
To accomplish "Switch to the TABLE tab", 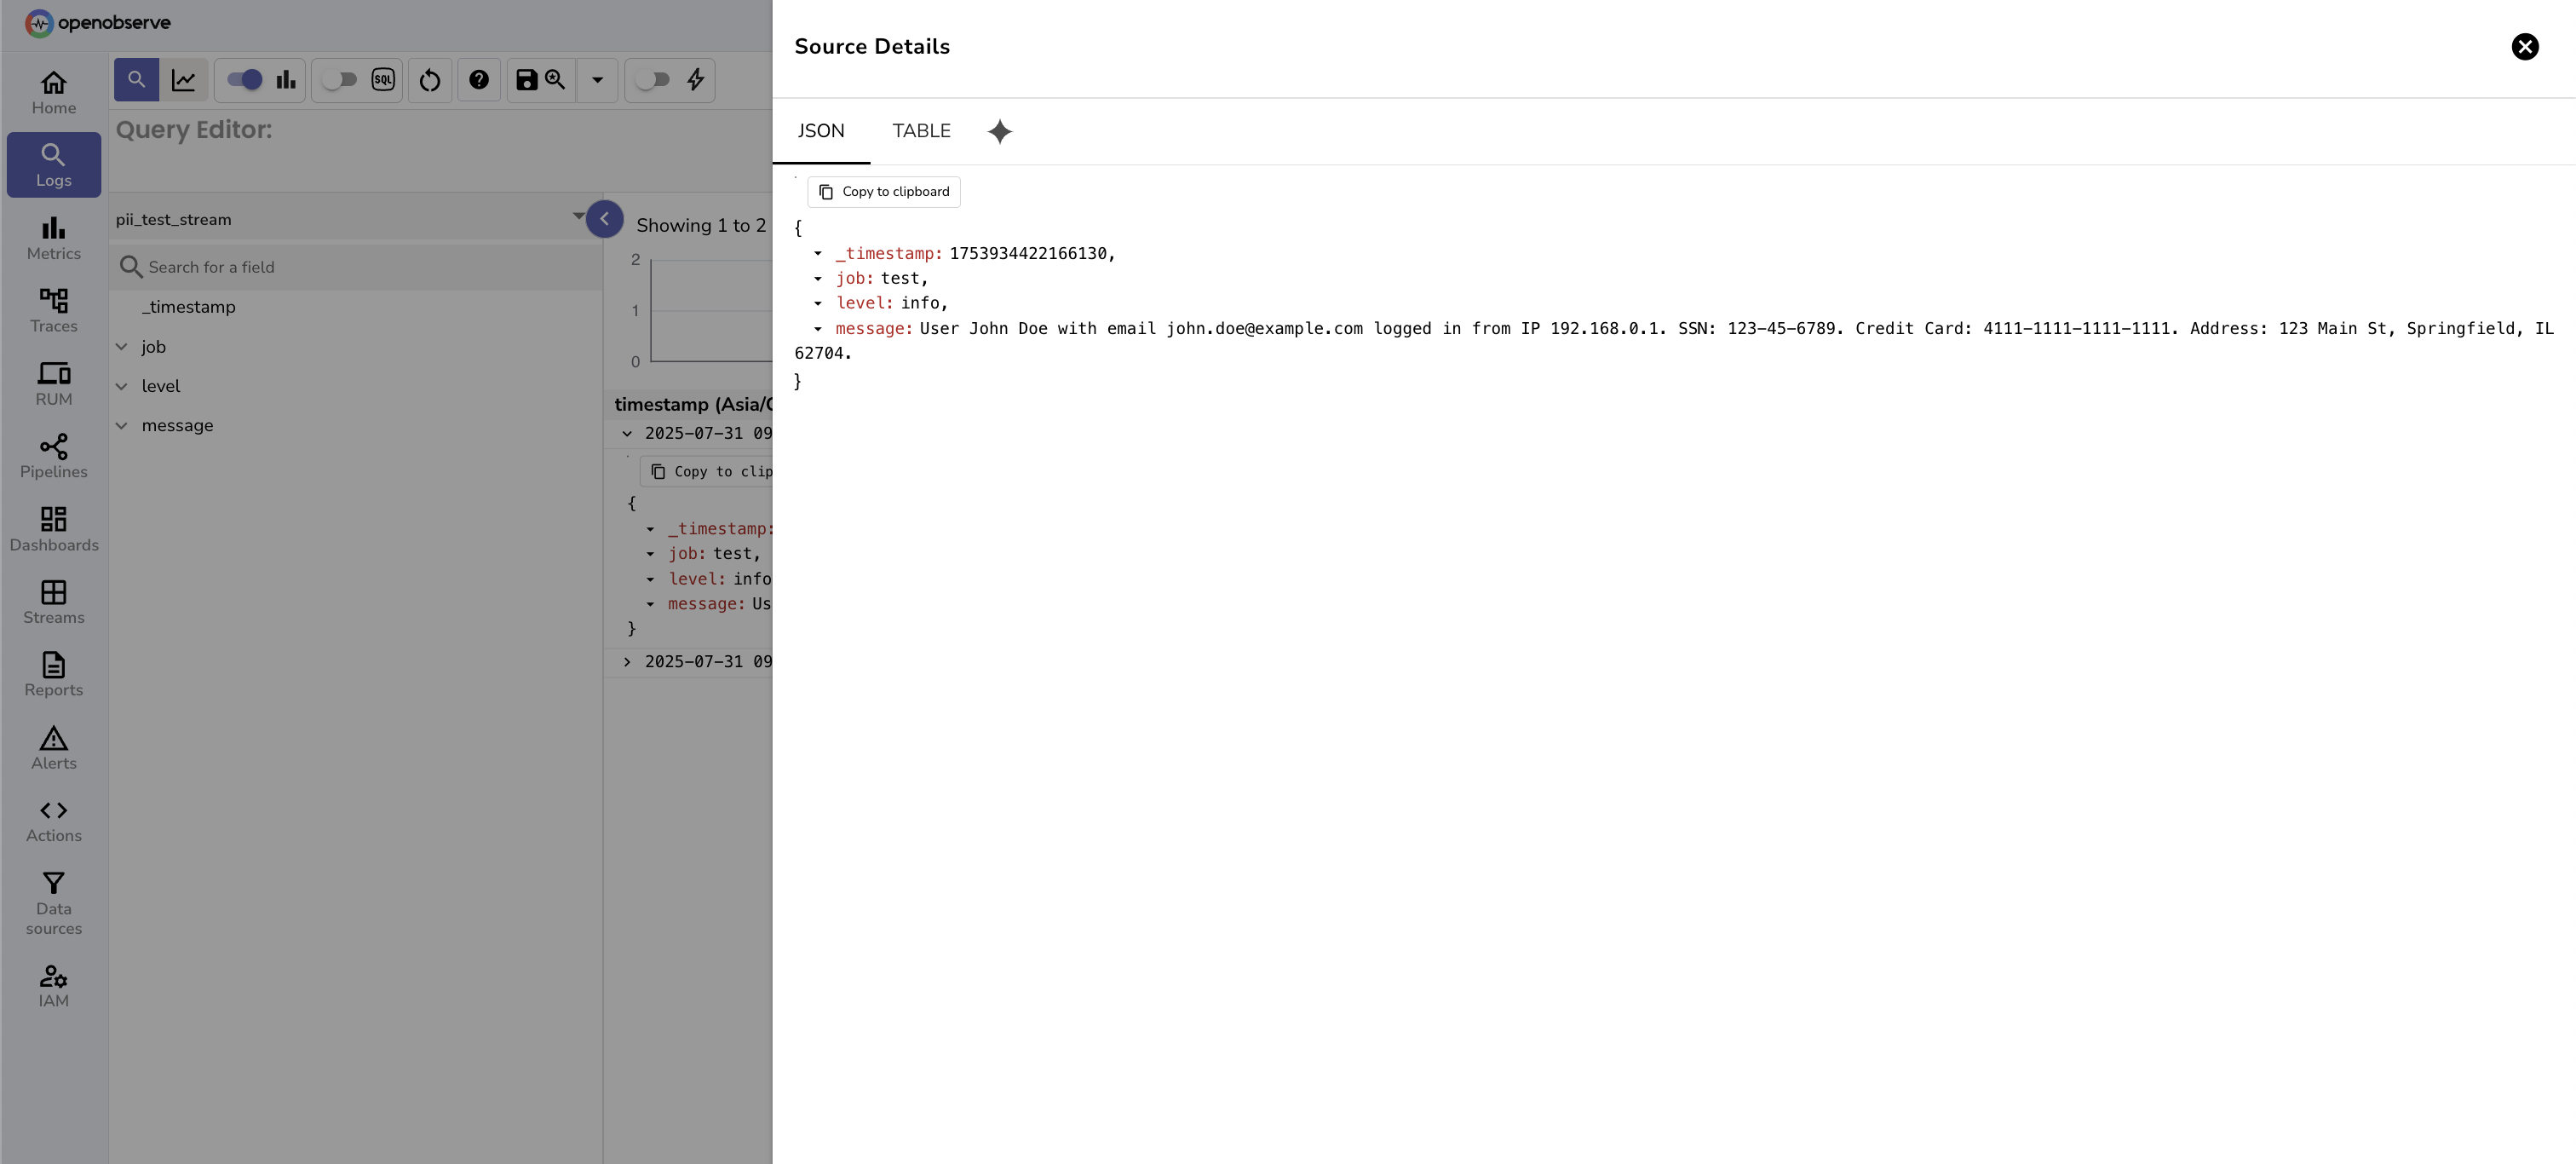I will point(921,131).
